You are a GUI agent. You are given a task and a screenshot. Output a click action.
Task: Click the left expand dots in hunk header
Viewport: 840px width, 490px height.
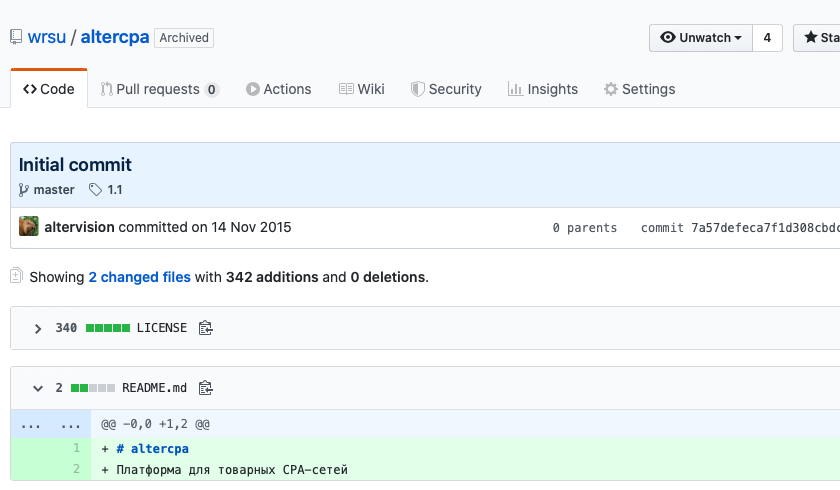click(x=31, y=424)
